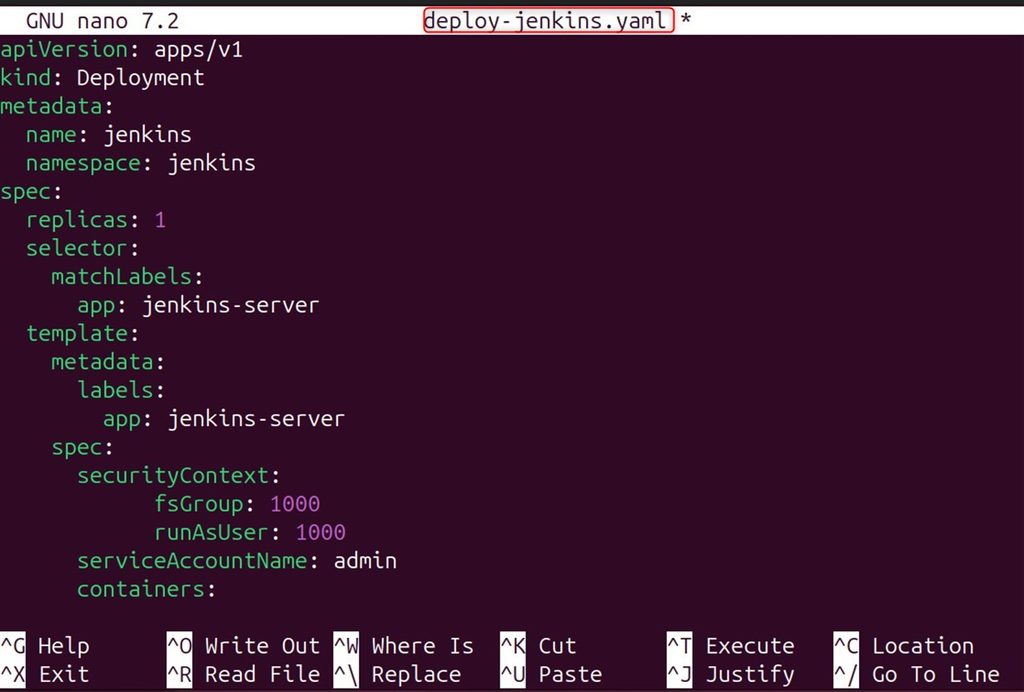Click the ^X Exit shortcut
Viewport: 1024px width, 692px height.
(x=44, y=674)
